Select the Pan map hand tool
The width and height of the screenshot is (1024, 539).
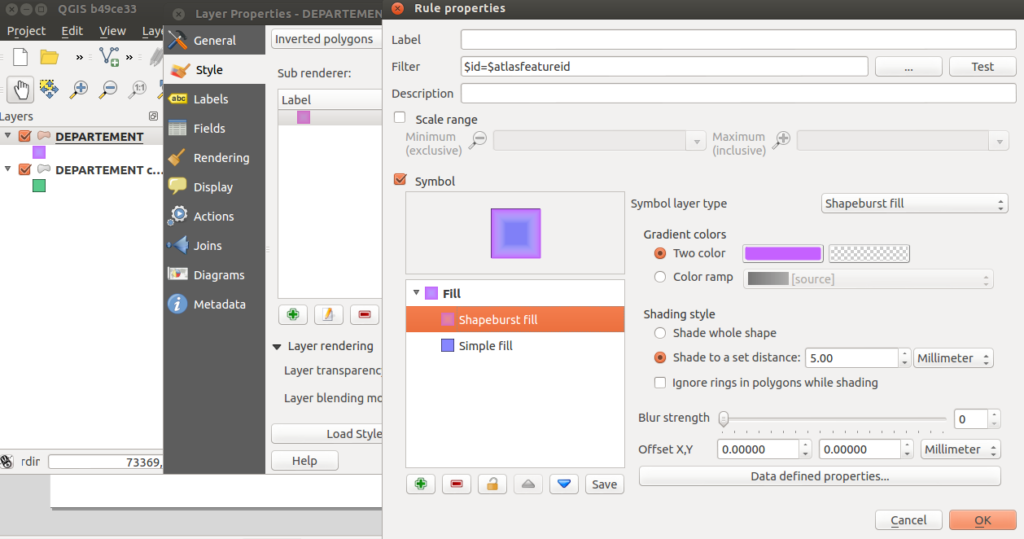(21, 89)
